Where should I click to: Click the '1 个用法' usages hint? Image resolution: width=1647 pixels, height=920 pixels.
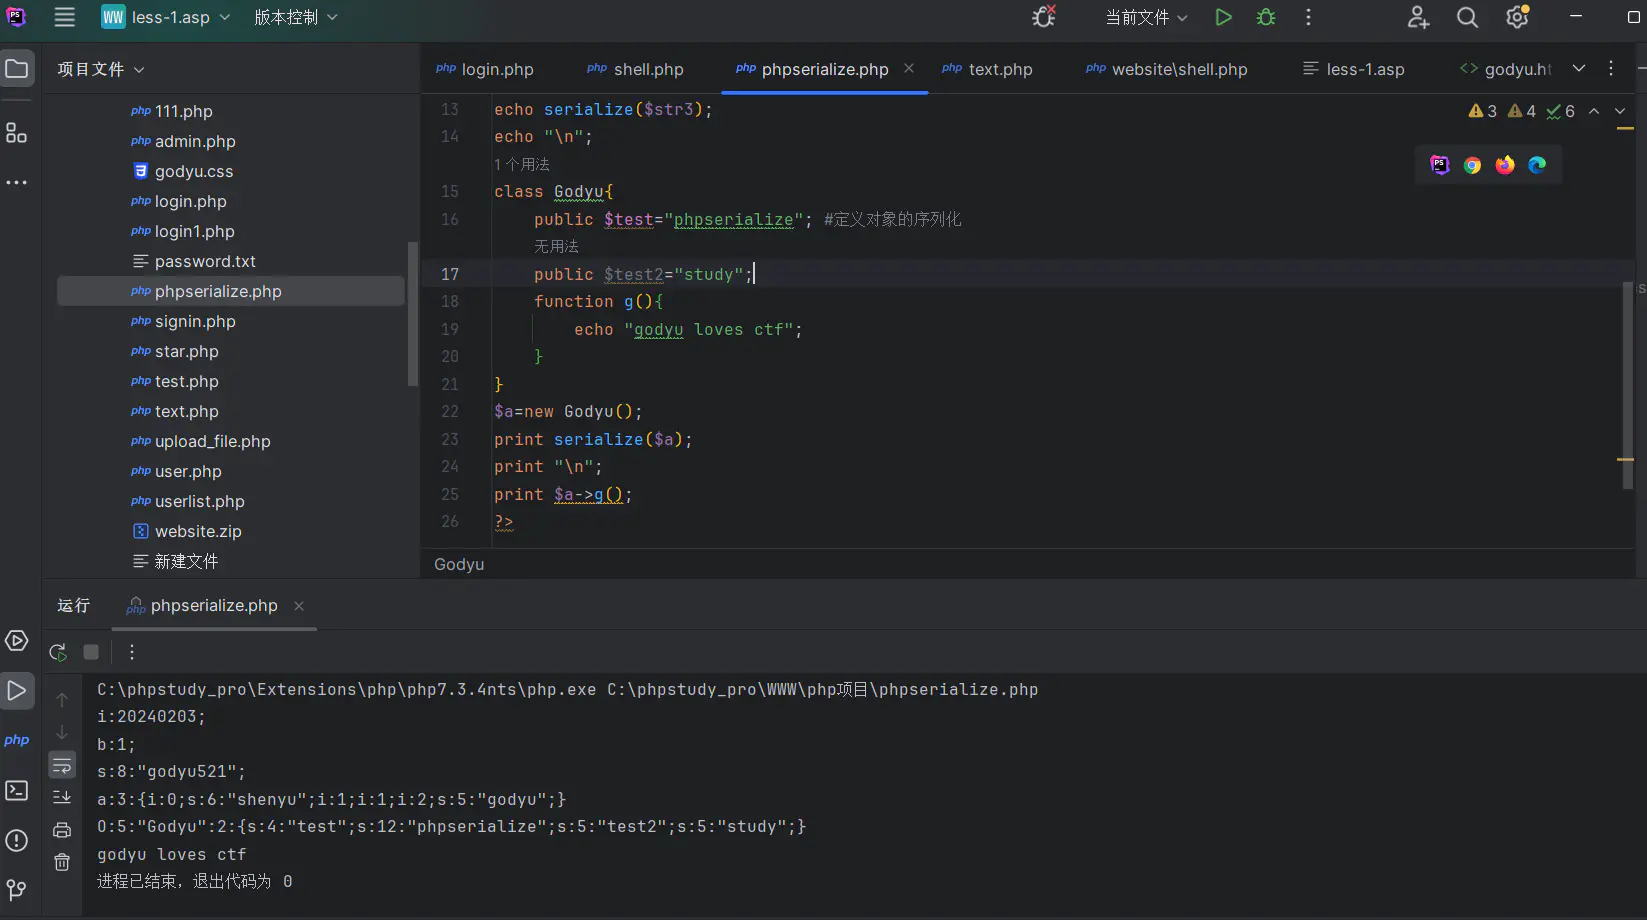coord(522,164)
